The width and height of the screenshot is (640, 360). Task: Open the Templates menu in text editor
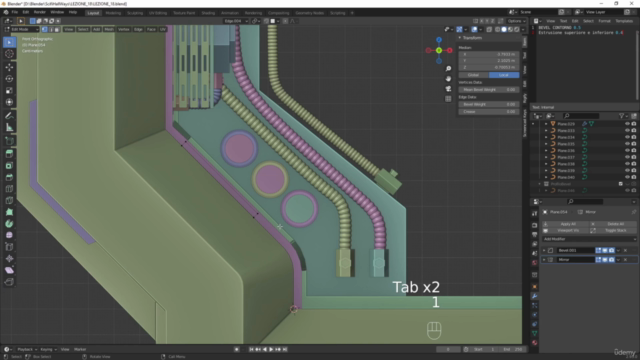tap(624, 21)
